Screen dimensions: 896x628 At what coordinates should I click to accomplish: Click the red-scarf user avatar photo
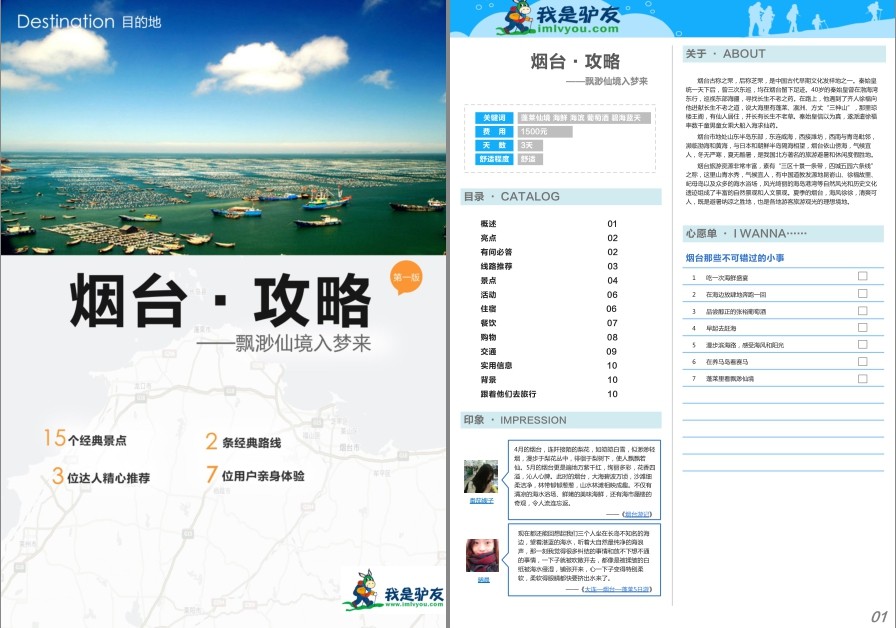point(482,555)
